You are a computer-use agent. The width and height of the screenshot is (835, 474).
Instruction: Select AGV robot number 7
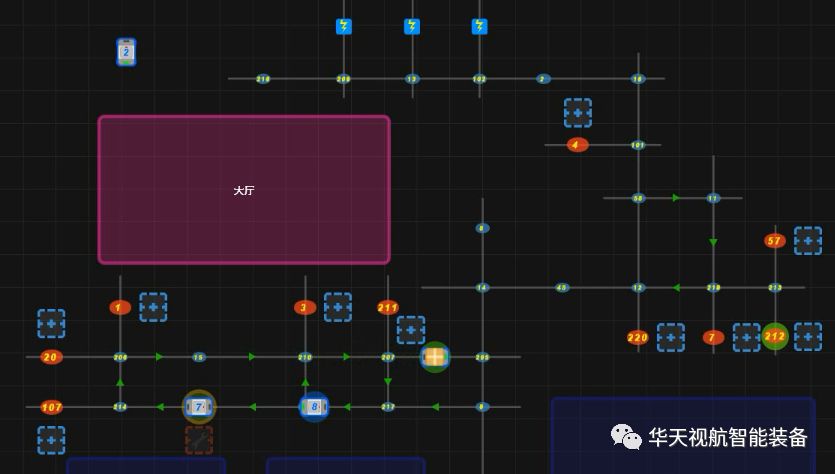(199, 407)
